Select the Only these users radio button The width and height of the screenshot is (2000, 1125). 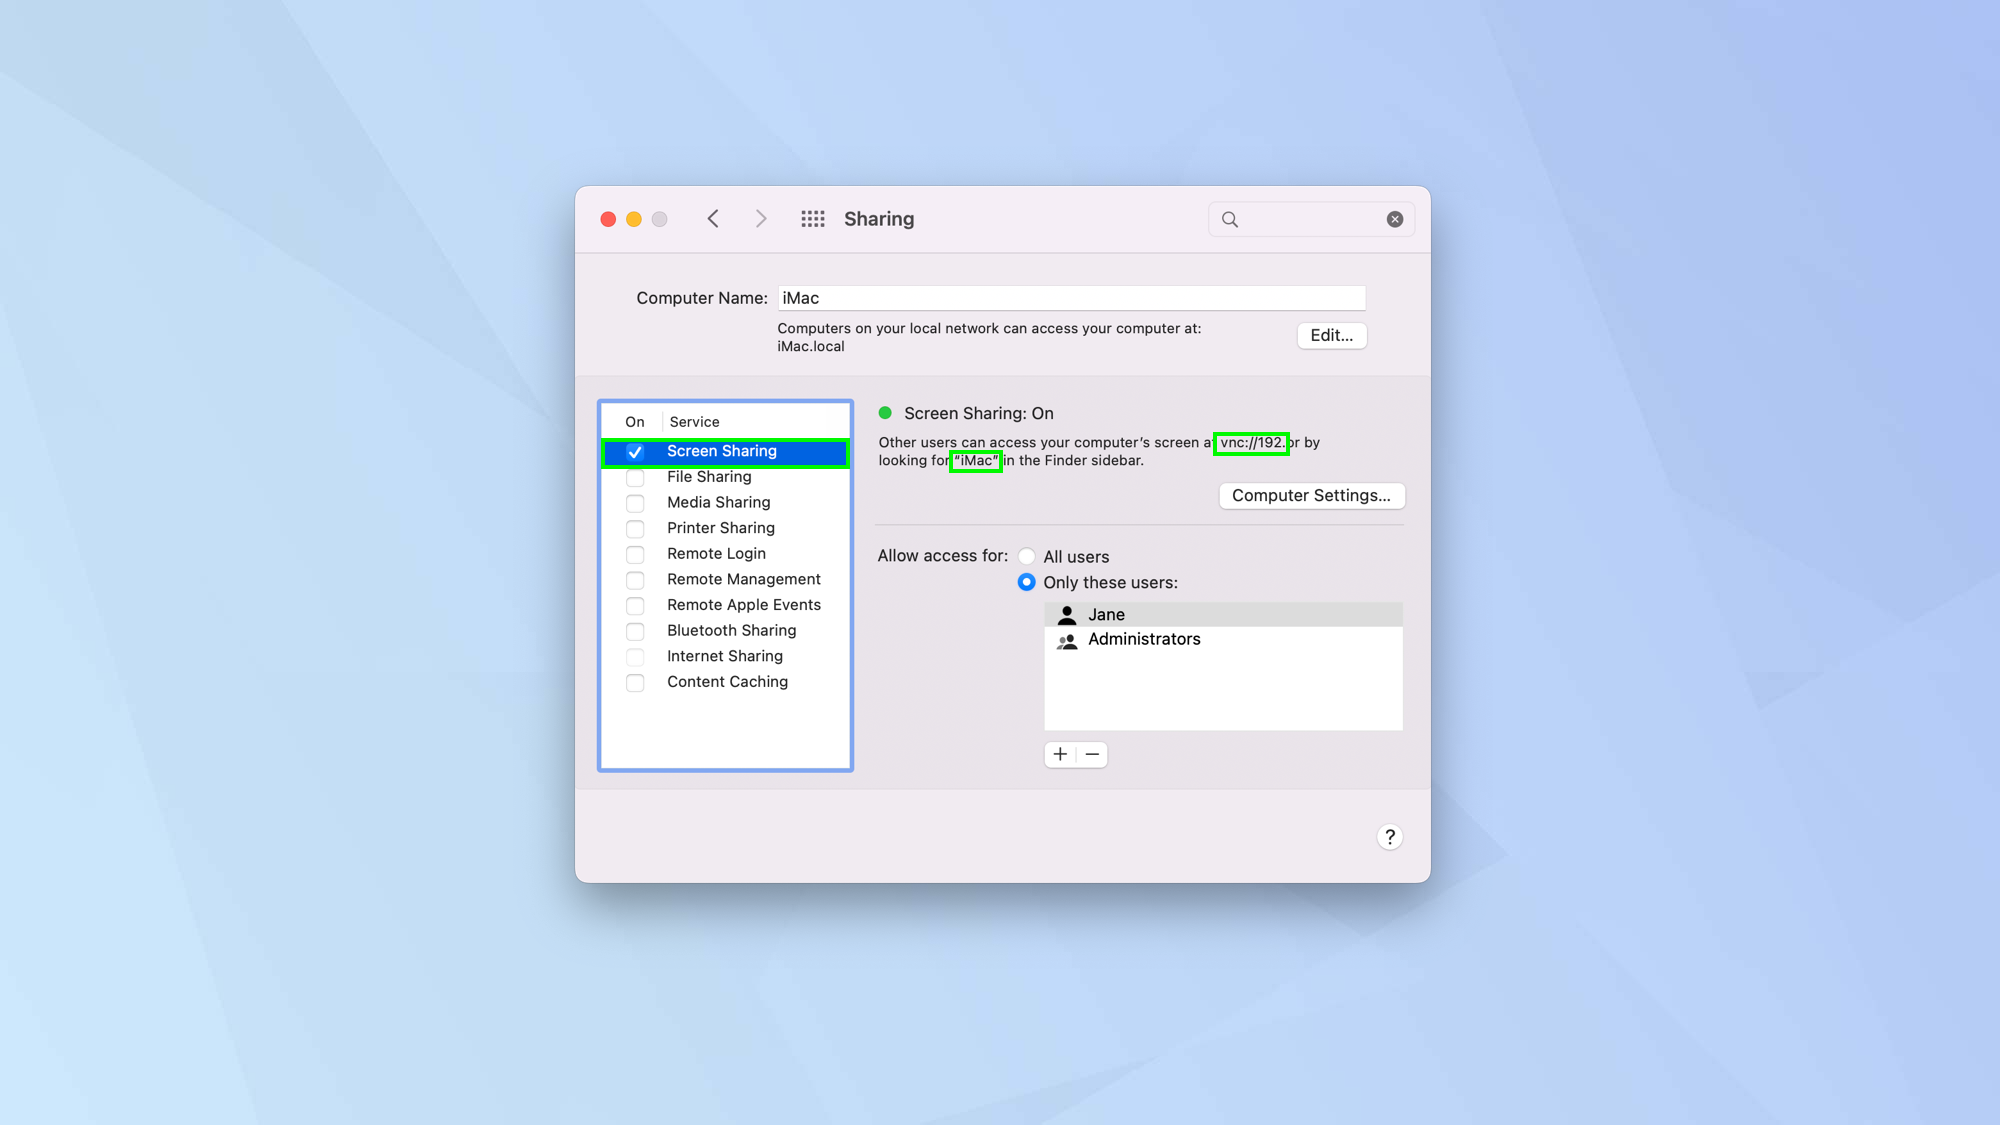[1026, 582]
